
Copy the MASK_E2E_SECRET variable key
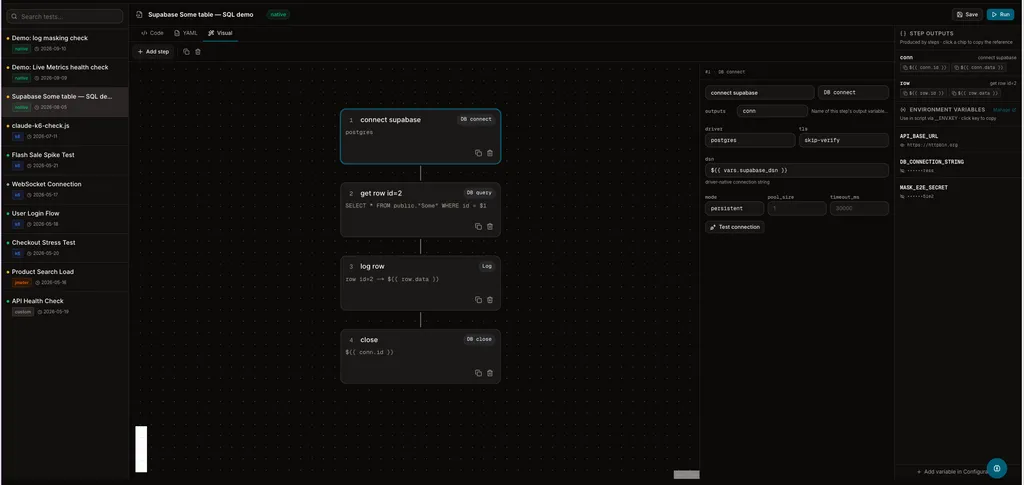click(923, 187)
